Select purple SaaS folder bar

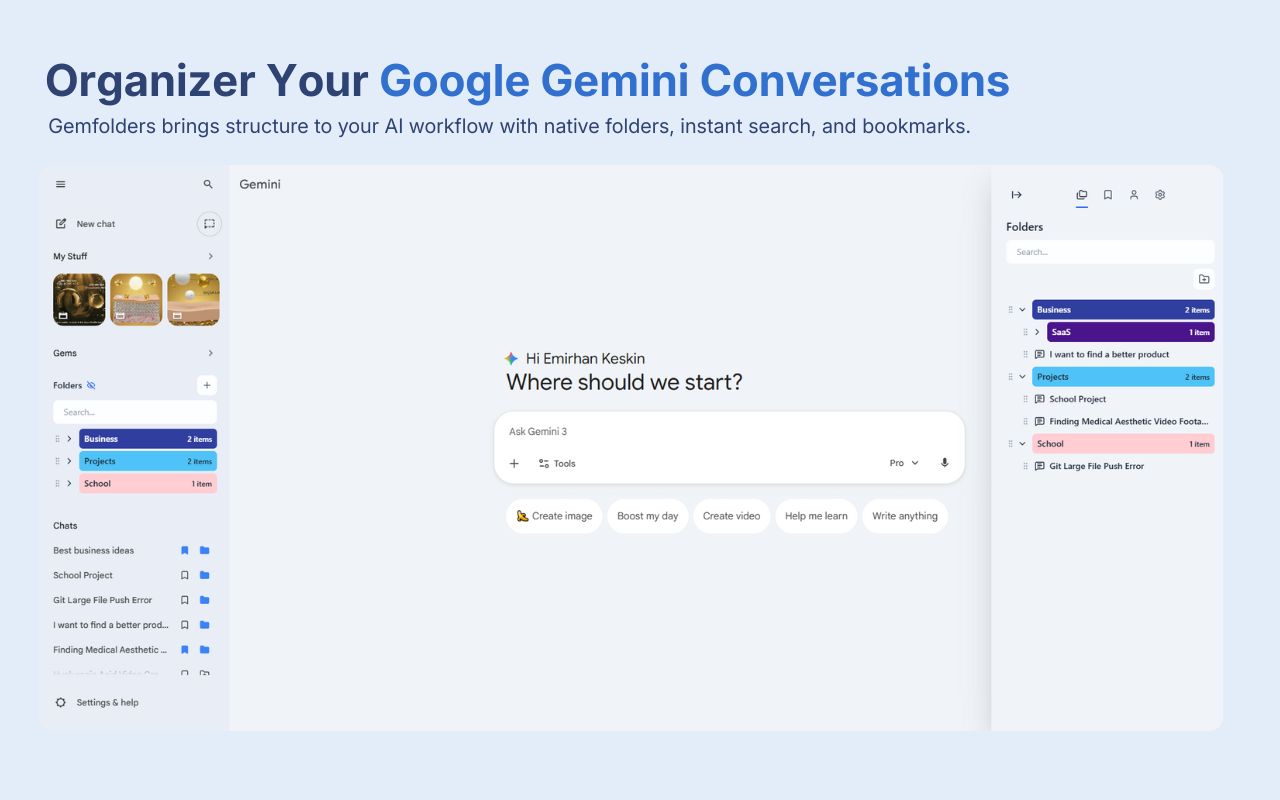click(x=1131, y=332)
